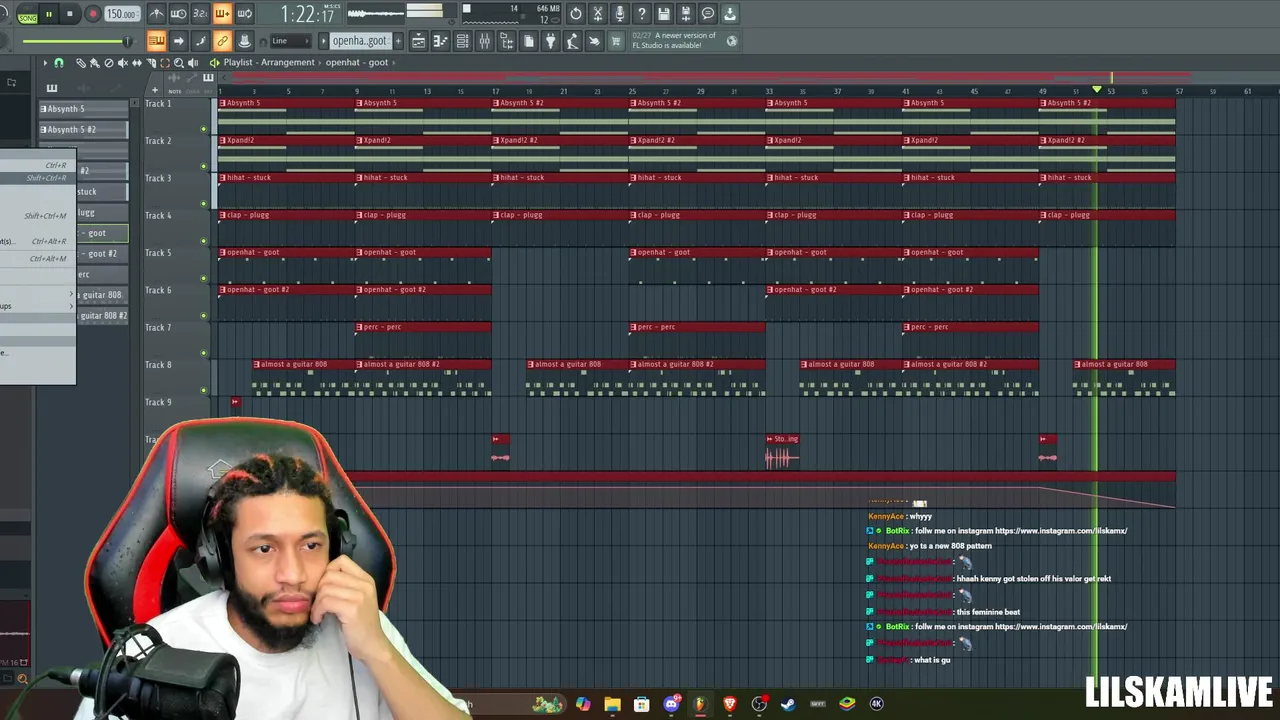Screen dimensions: 1280x720
Task: Start recording with the red Record button
Action: (92, 14)
